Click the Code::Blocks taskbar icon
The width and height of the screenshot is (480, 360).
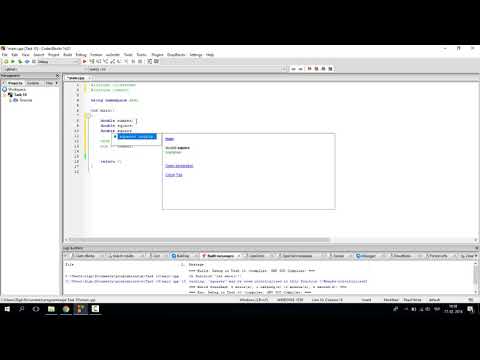pyautogui.click(x=81, y=309)
